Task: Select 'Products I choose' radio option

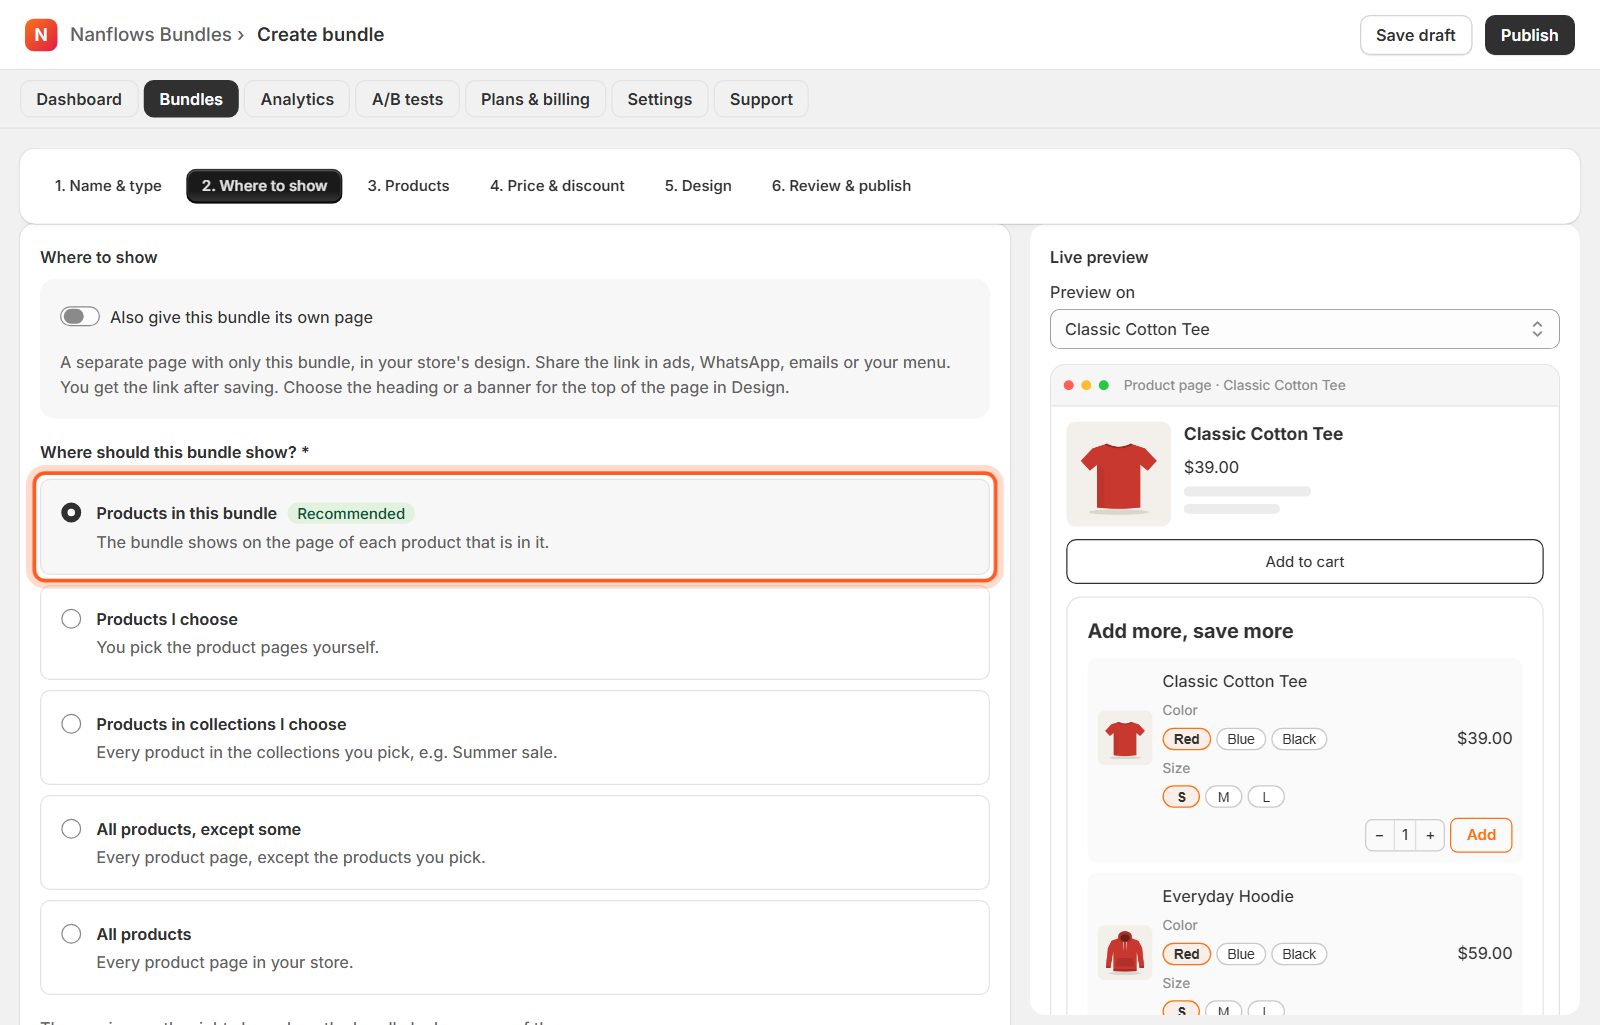Action: 71,619
